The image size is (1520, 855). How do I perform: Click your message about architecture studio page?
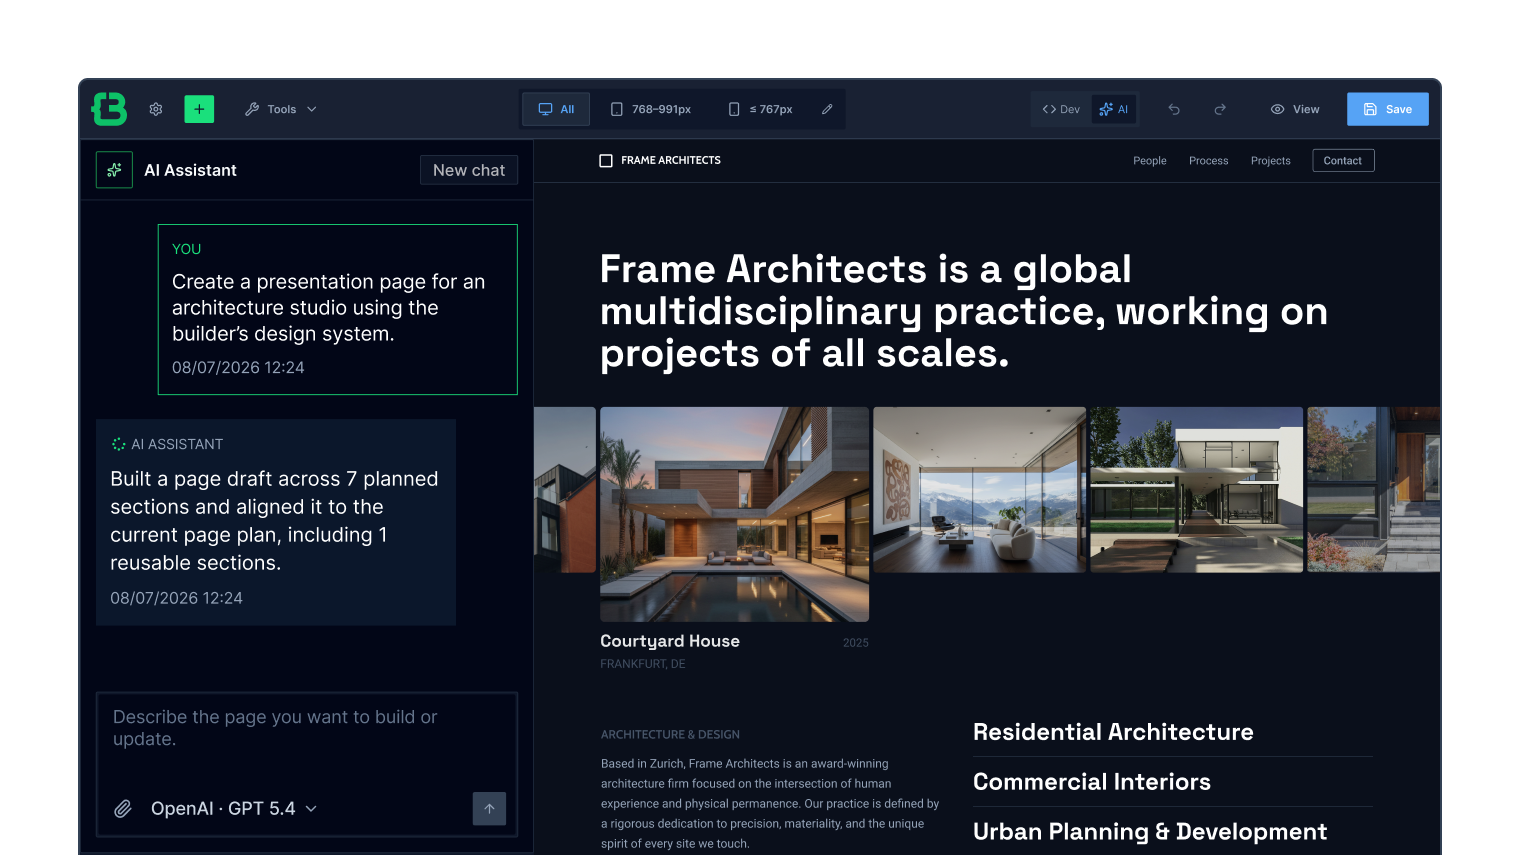point(338,309)
